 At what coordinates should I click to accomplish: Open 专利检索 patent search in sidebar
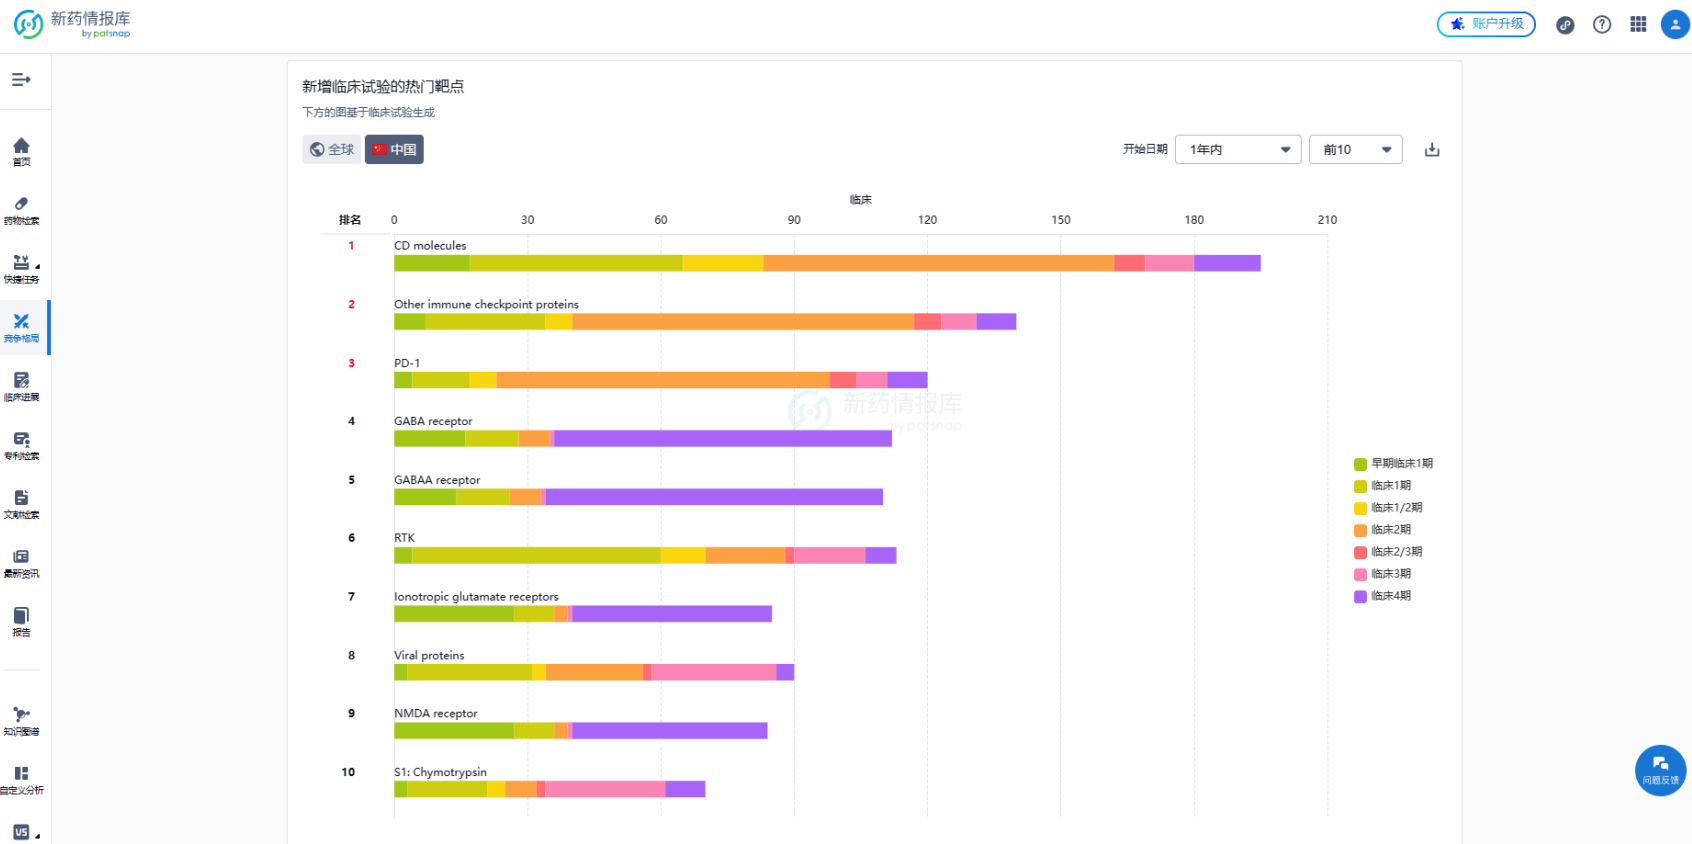[x=21, y=445]
